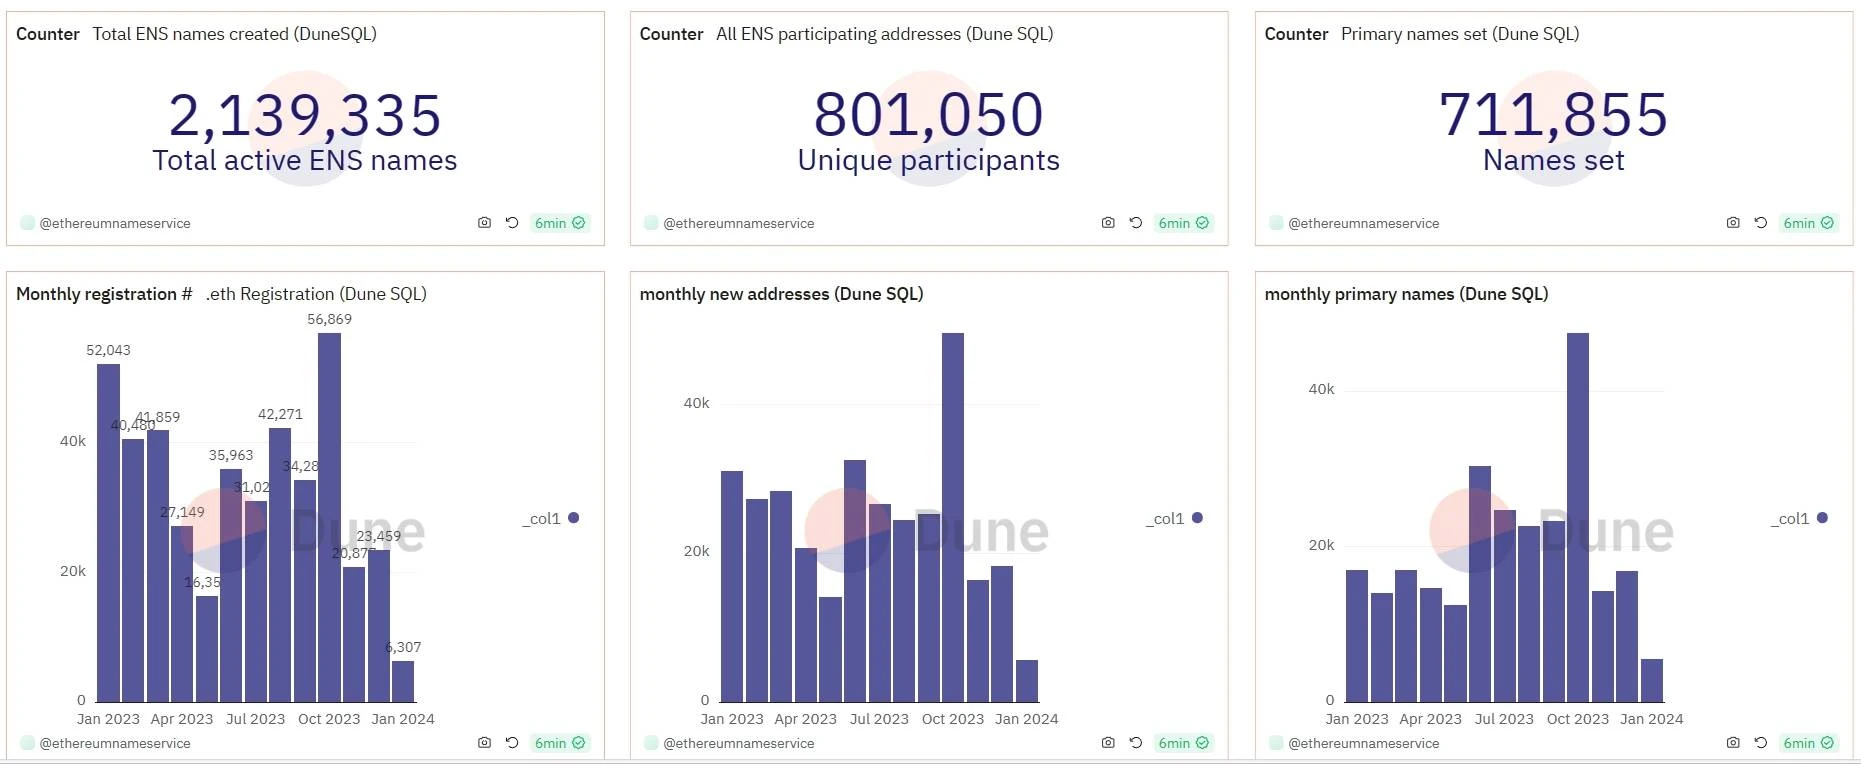Click camera icon on monthly primary names chart

pos(1733,743)
